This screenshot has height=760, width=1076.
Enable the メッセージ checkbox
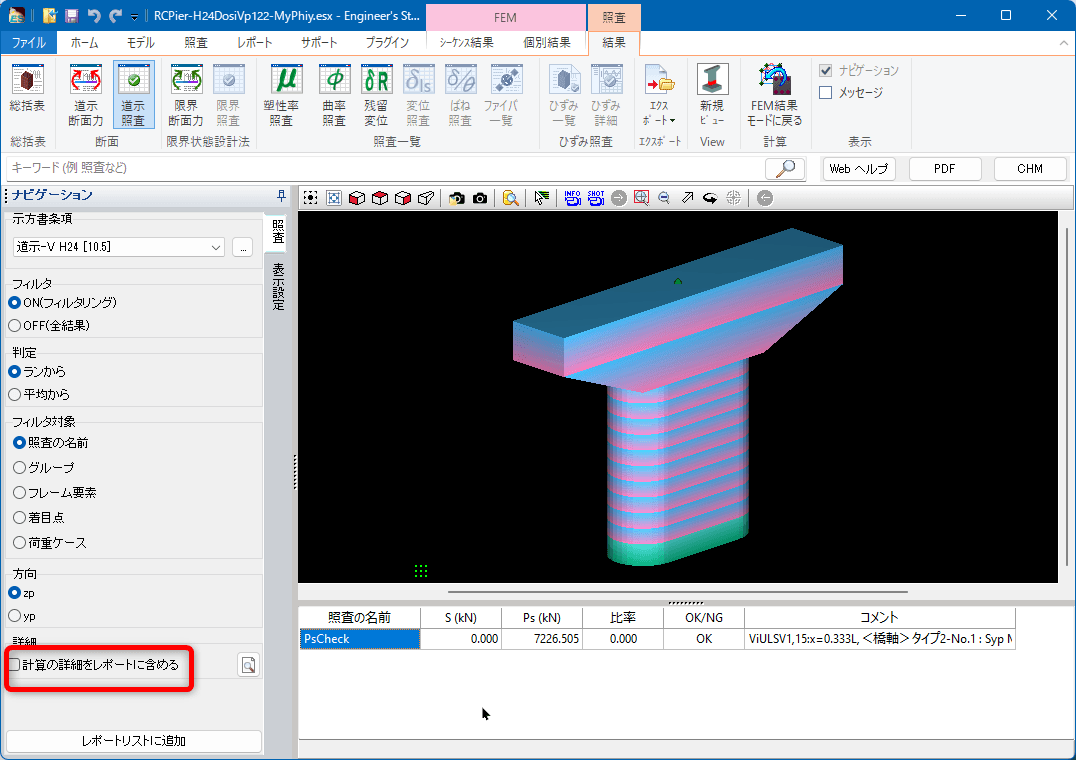click(826, 93)
